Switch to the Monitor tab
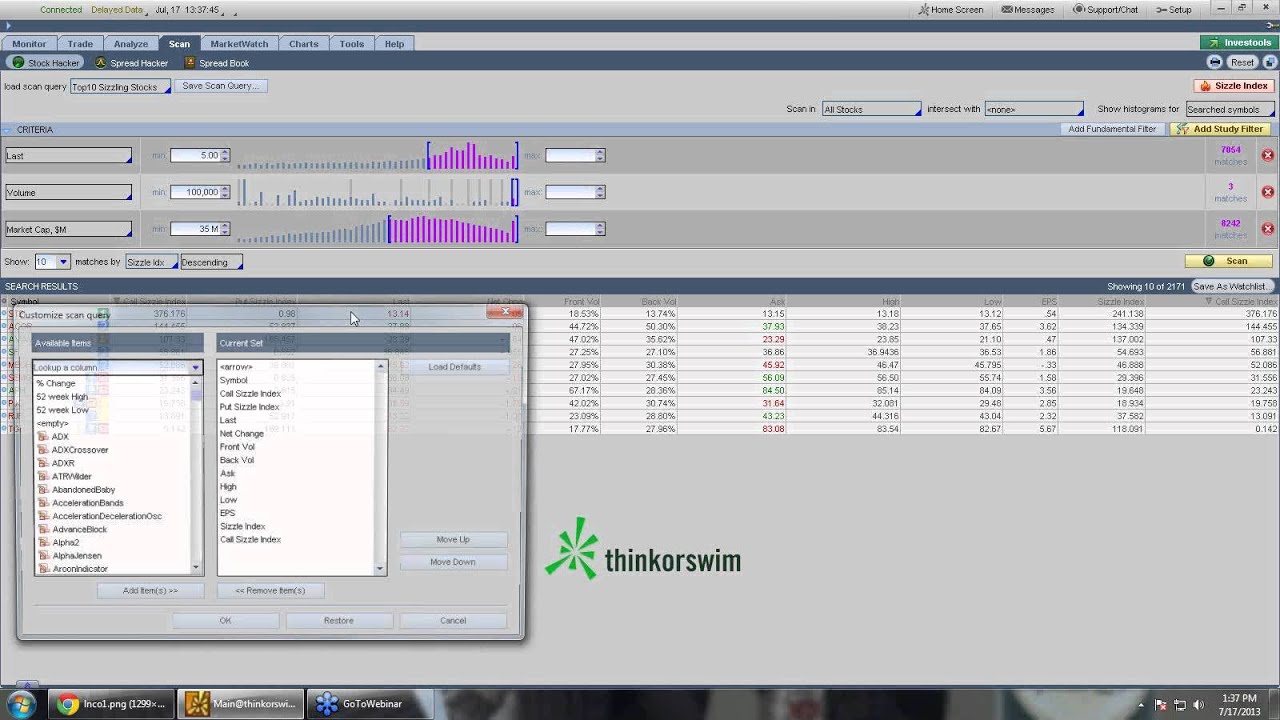1280x720 pixels. point(29,44)
